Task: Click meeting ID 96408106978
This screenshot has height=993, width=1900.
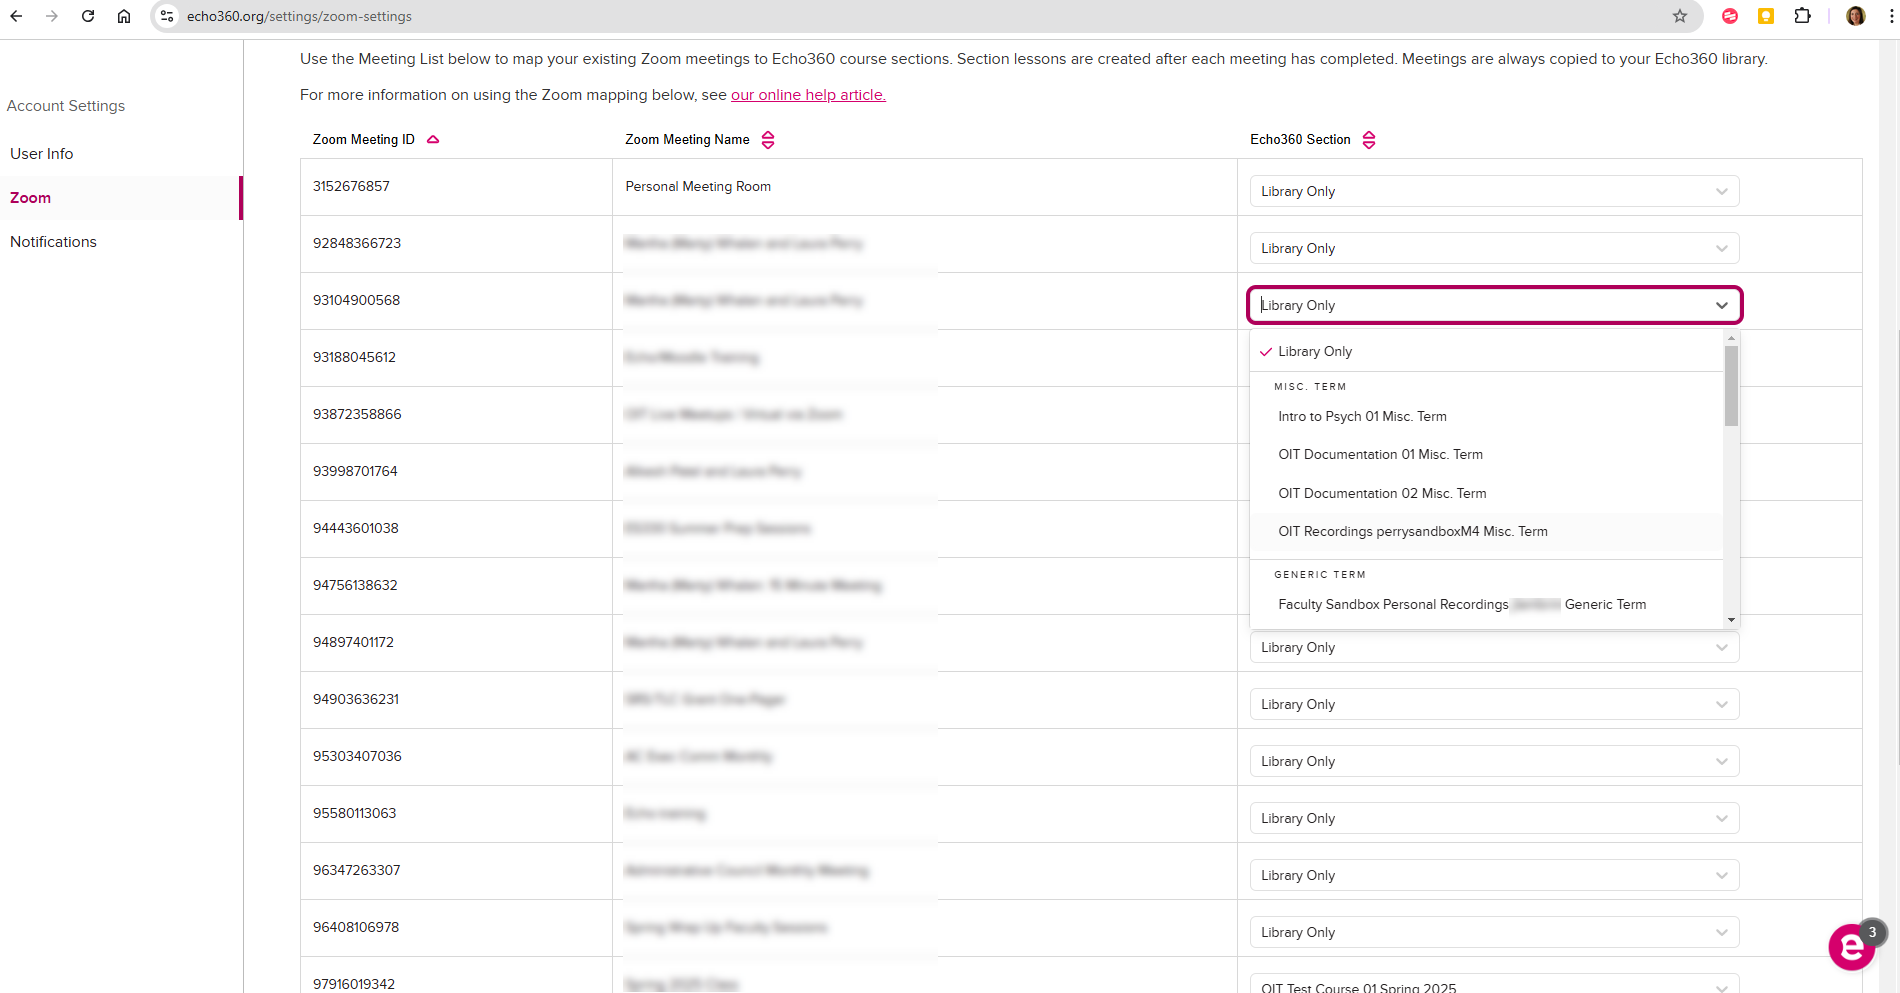Action: [356, 927]
